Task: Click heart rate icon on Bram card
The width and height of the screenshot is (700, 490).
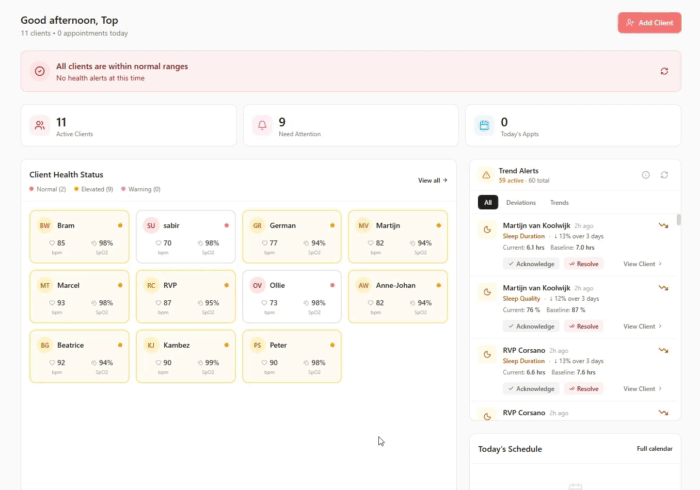Action: click(52, 243)
